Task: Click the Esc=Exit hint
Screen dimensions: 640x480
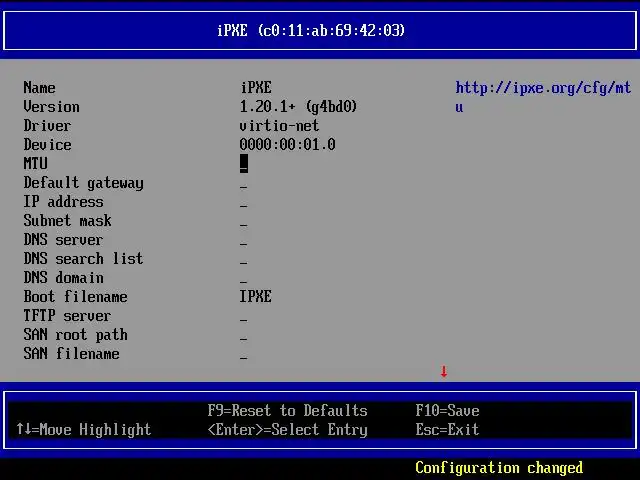Action: coord(447,429)
